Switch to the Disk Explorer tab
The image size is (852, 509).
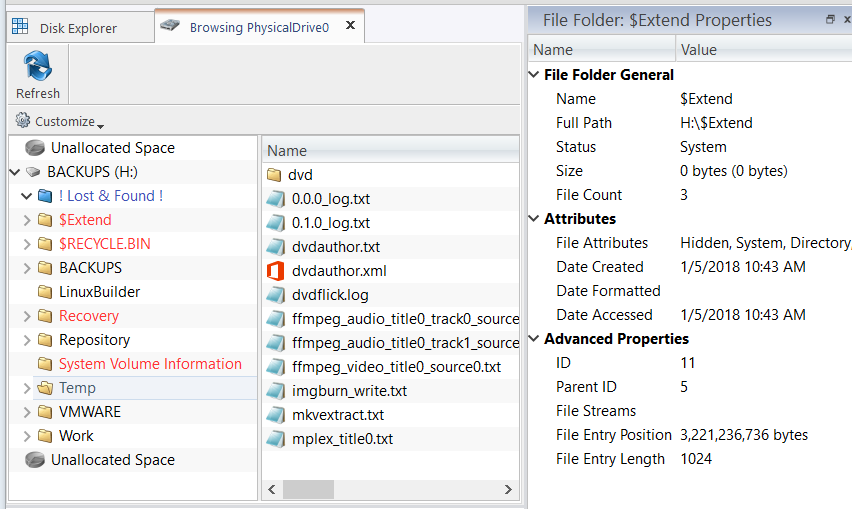pyautogui.click(x=78, y=28)
